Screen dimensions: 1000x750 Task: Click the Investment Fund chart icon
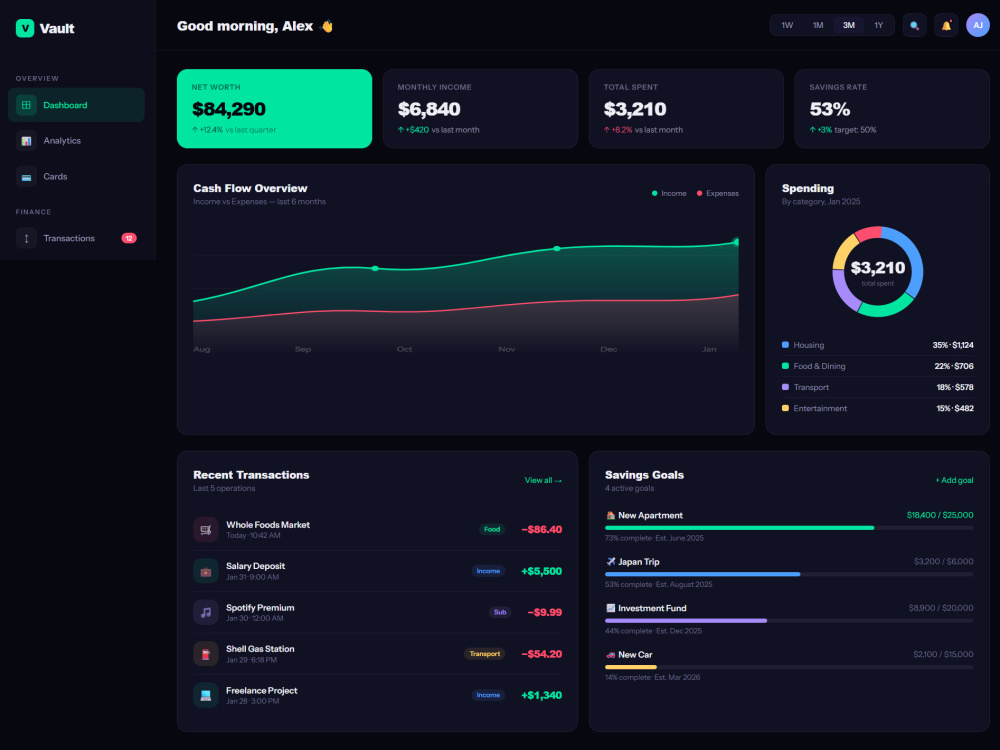tap(610, 608)
